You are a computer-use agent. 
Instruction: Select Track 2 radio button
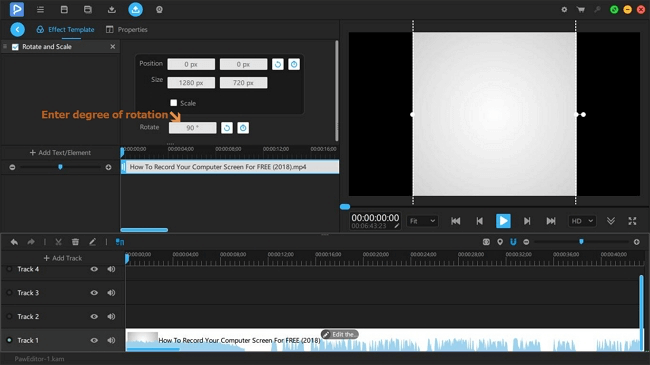point(9,316)
